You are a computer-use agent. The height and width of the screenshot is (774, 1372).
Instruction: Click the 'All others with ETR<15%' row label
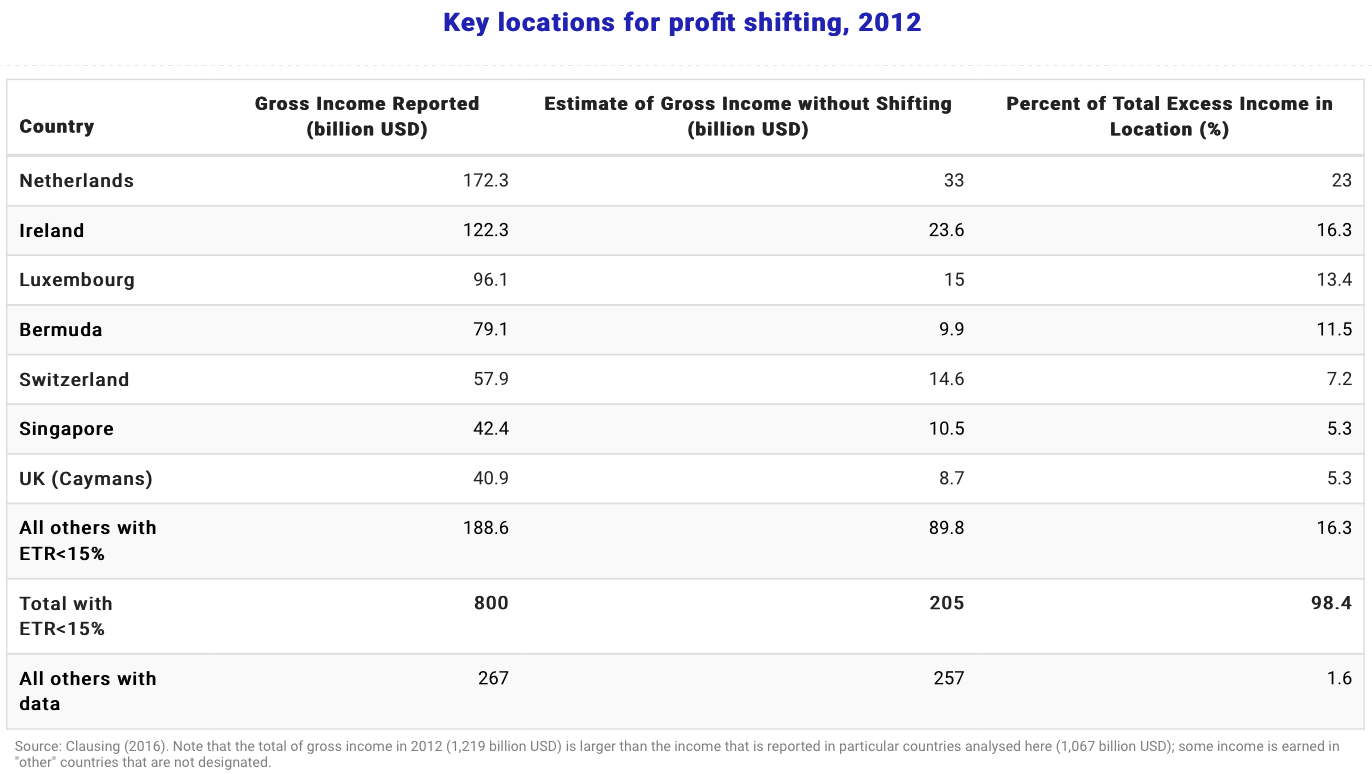pyautogui.click(x=87, y=540)
